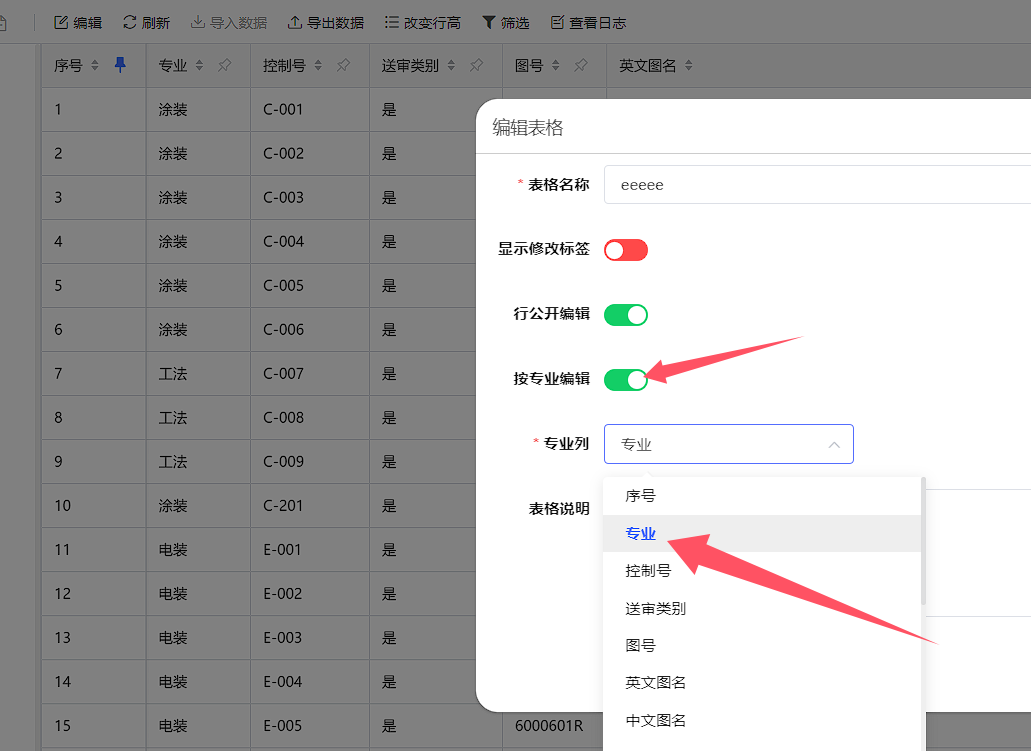This screenshot has height=751, width=1031.
Task: Click cell C-007 in table
Action: (x=310, y=374)
